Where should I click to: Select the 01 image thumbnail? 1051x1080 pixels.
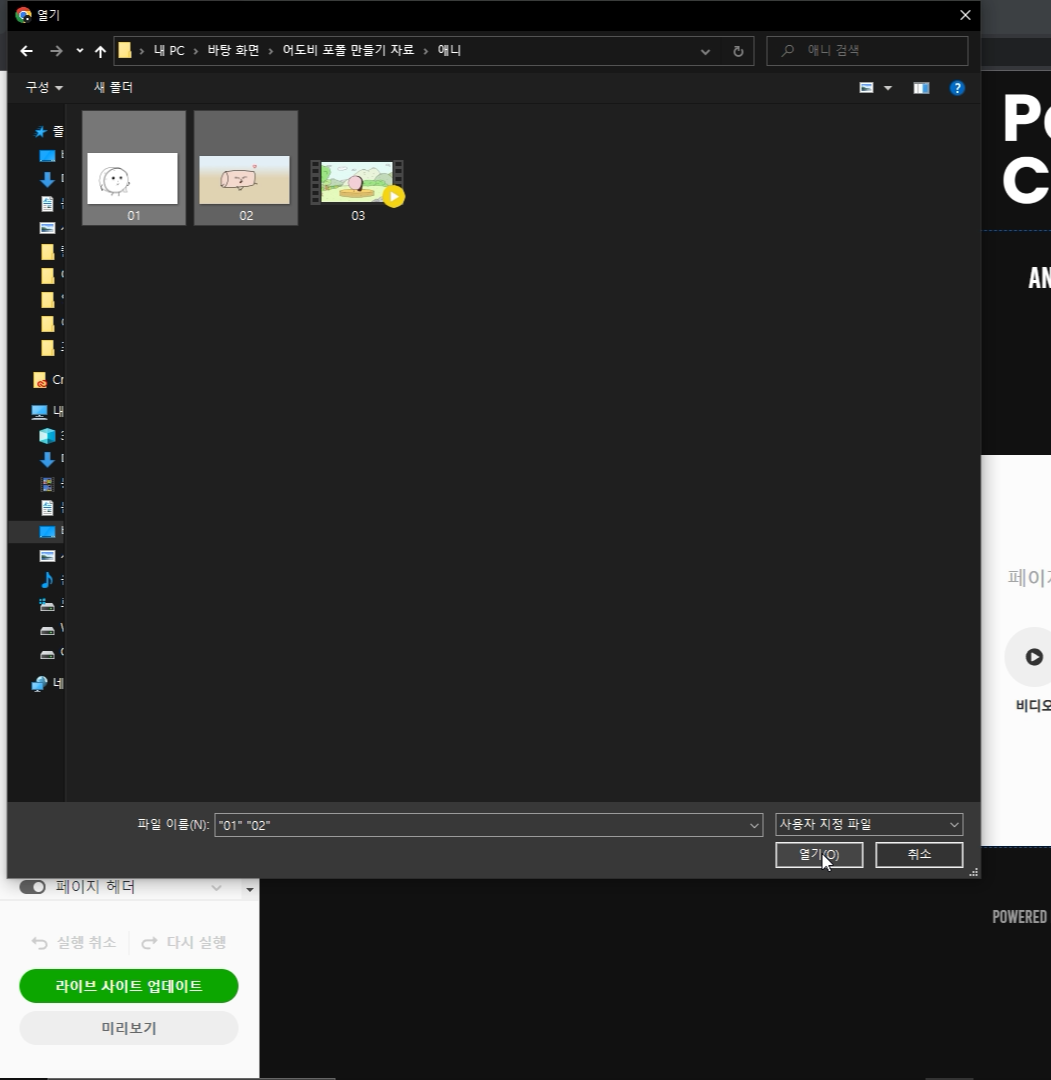(x=134, y=168)
